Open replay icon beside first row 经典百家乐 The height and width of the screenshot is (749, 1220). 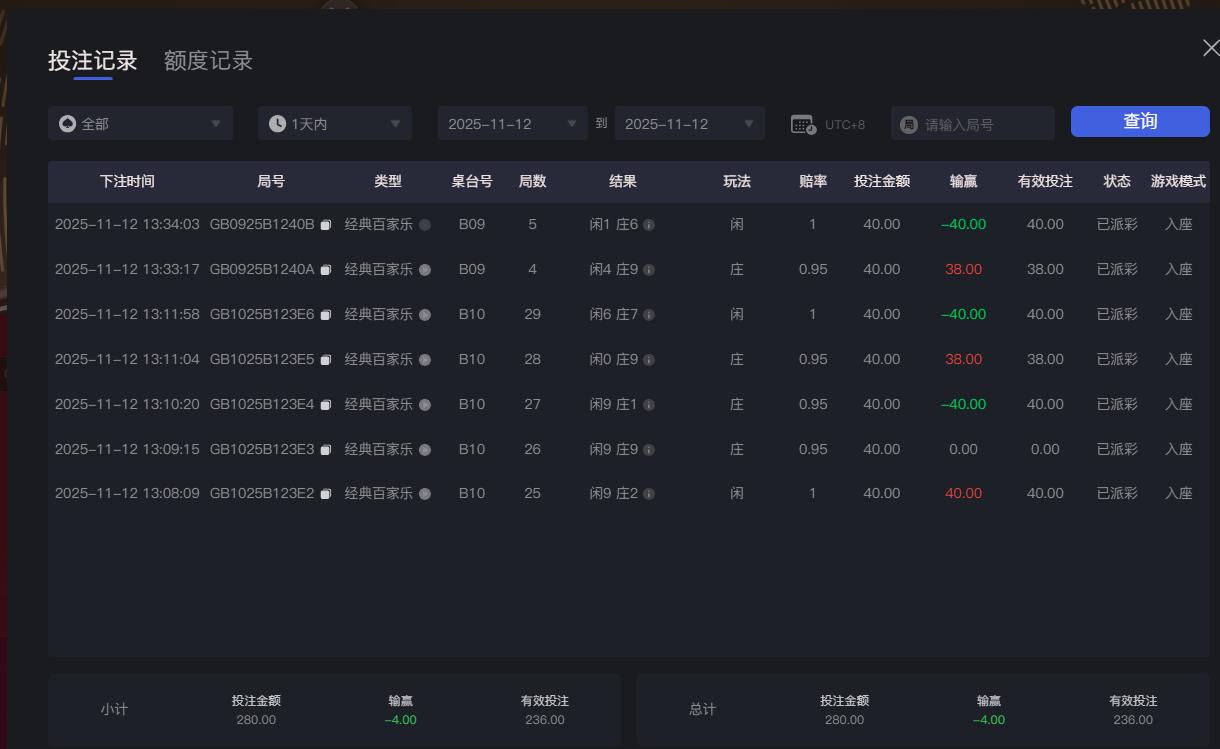coord(424,224)
